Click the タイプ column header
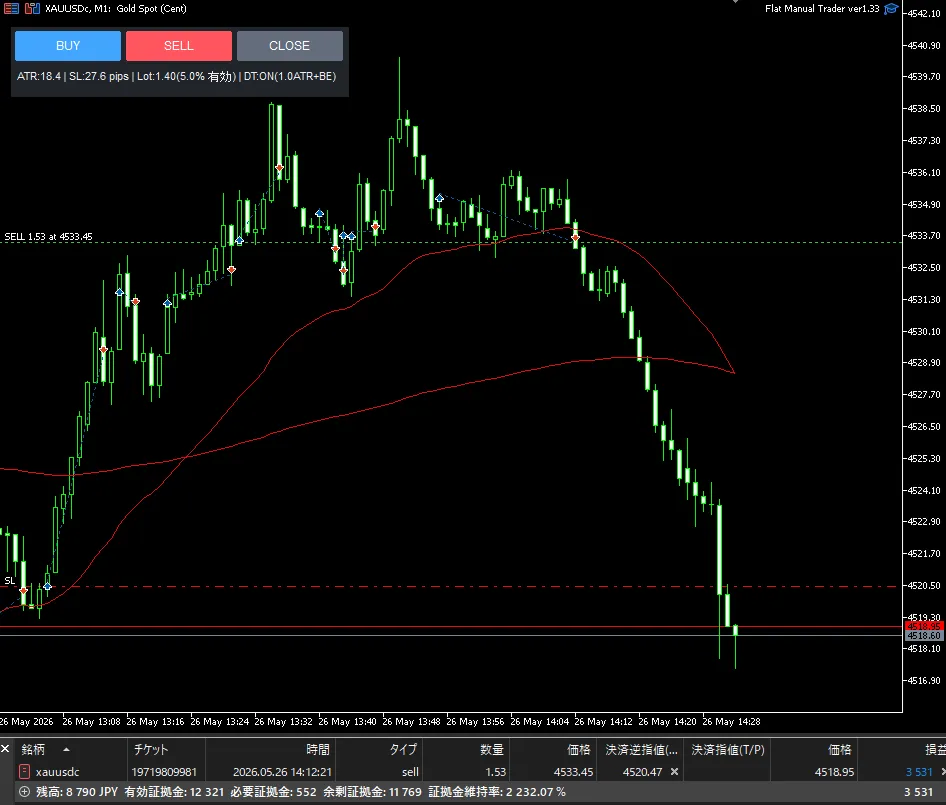 pyautogui.click(x=403, y=749)
